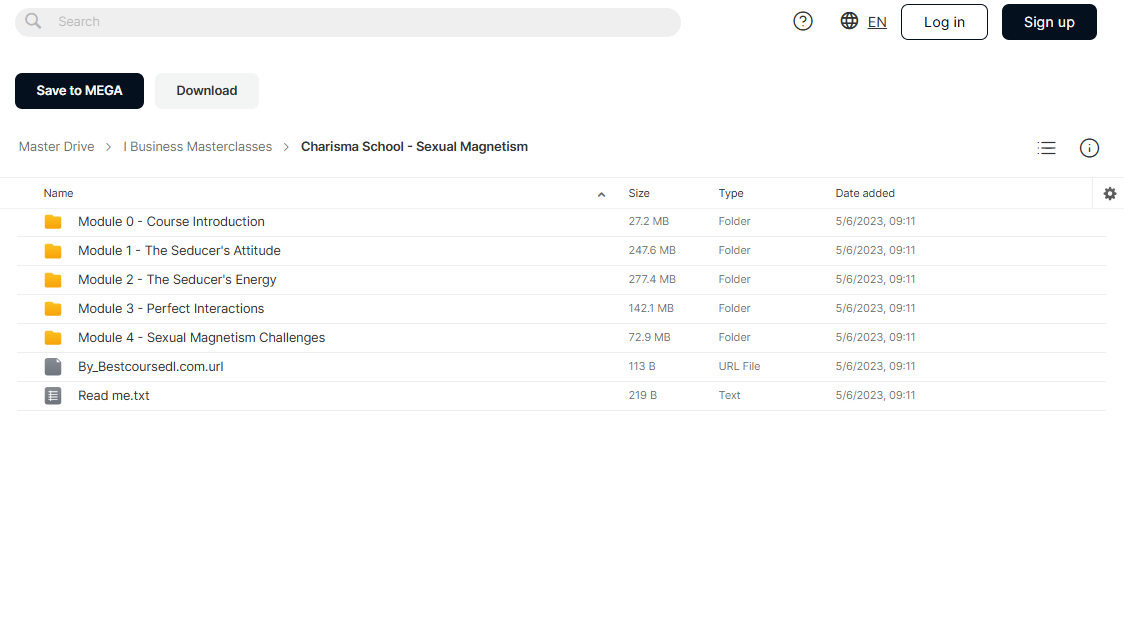Click the URL File type cell
The width and height of the screenshot is (1124, 633).
click(x=739, y=366)
